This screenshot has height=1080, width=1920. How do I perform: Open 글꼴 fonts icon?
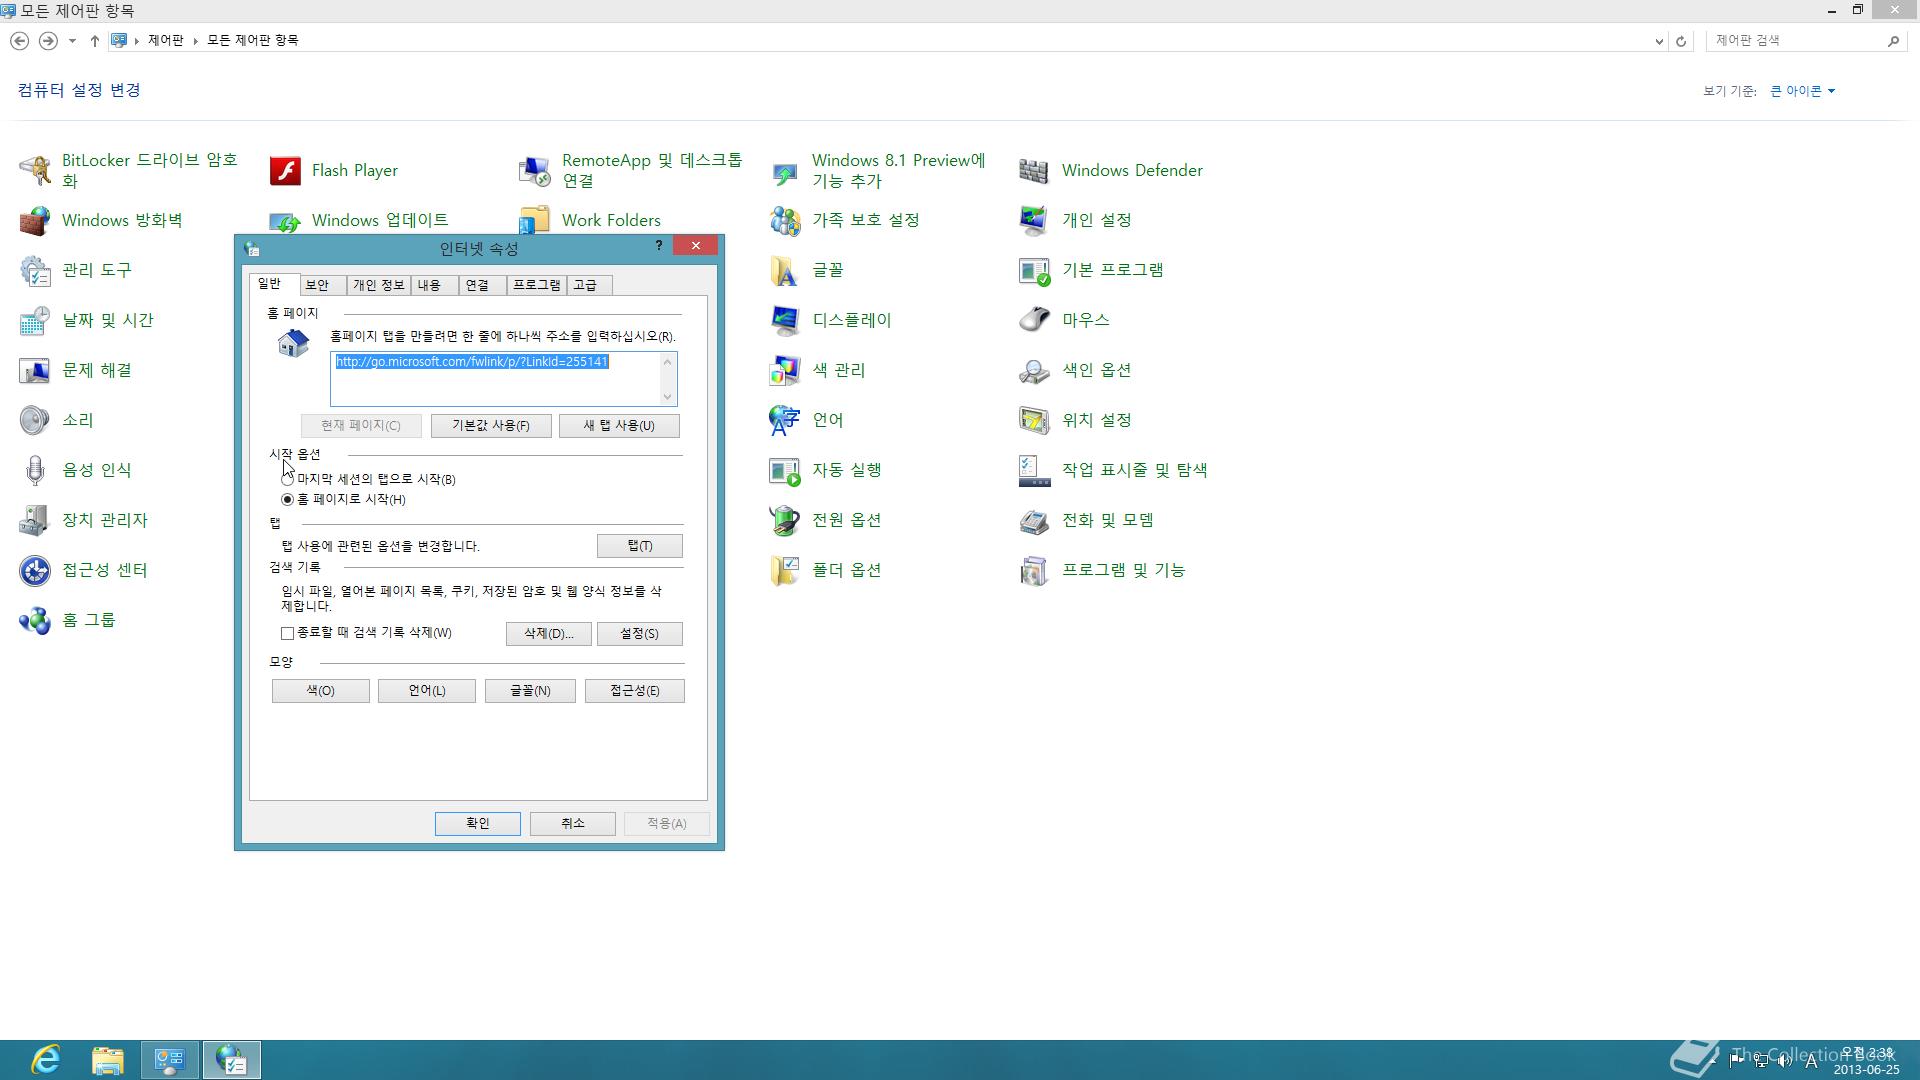[x=784, y=270]
